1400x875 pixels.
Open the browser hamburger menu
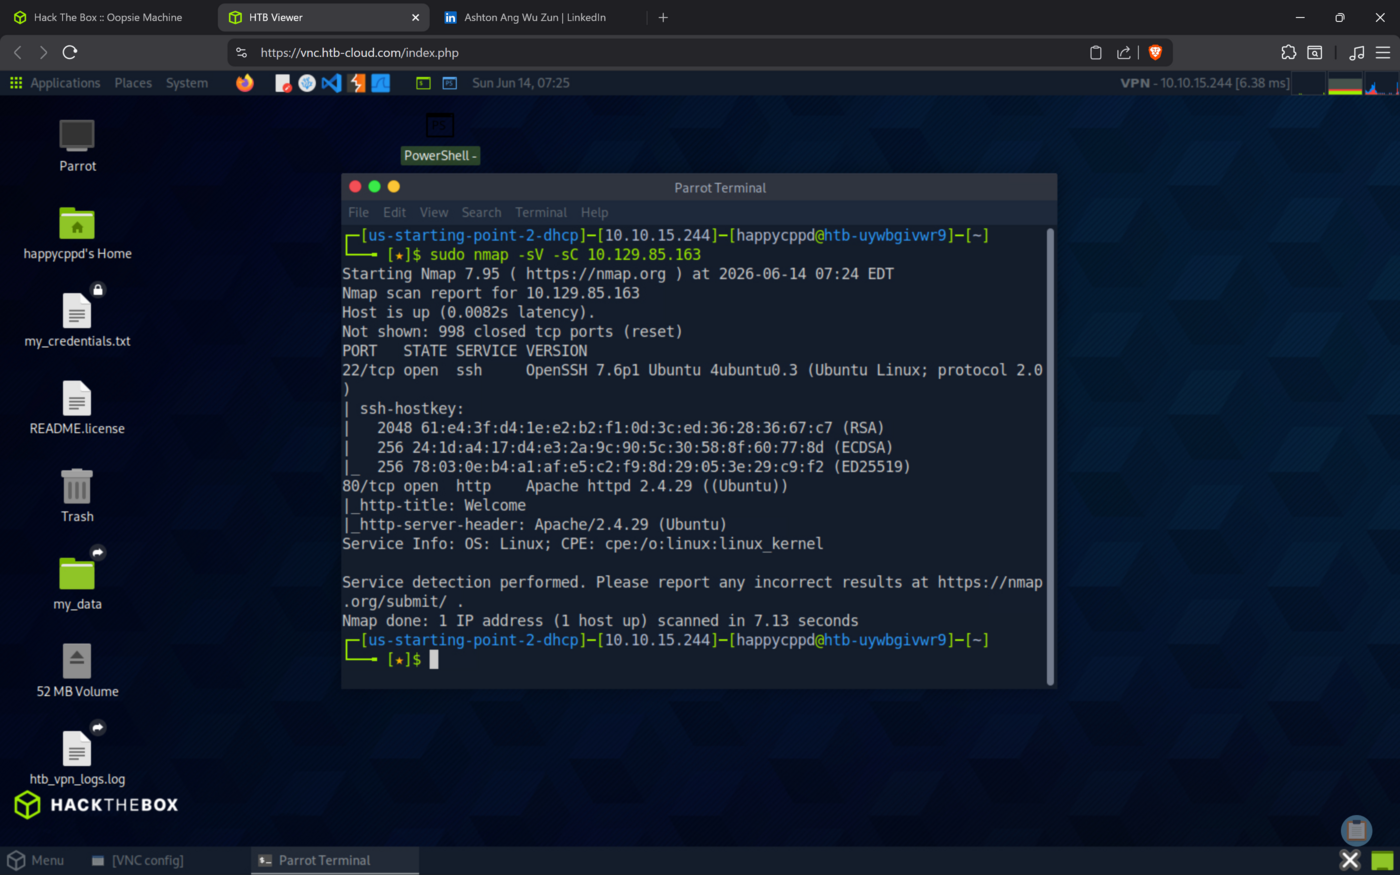click(x=1383, y=52)
